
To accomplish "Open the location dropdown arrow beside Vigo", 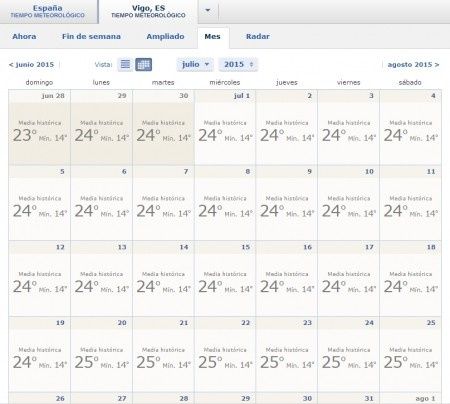I will (x=208, y=10).
